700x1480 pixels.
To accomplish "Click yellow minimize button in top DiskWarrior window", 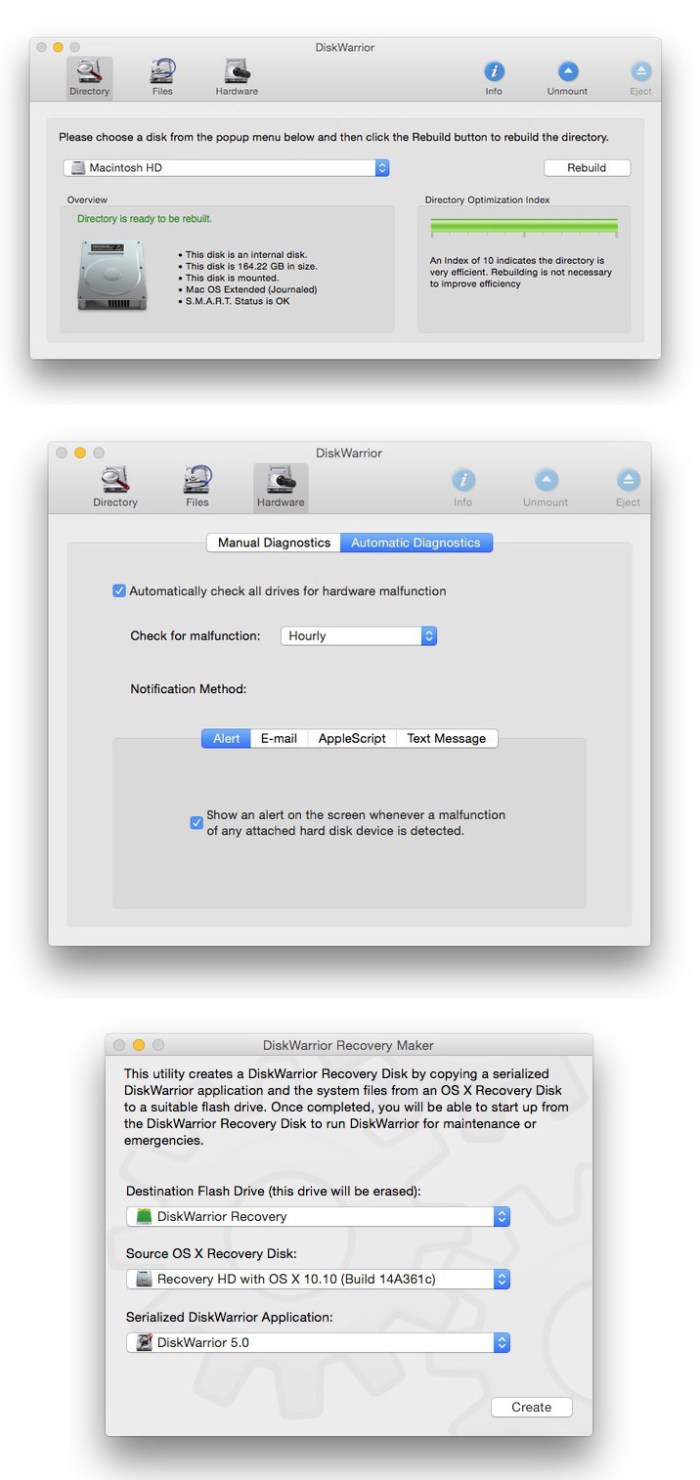I will (x=58, y=47).
